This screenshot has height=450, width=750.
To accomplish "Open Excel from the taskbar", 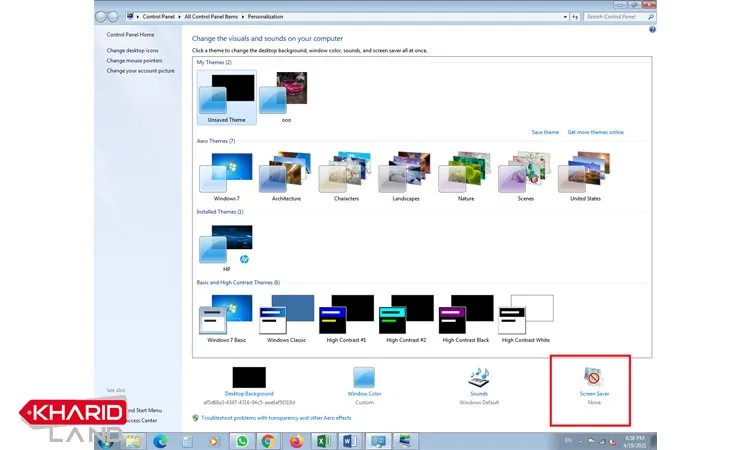I will [323, 441].
